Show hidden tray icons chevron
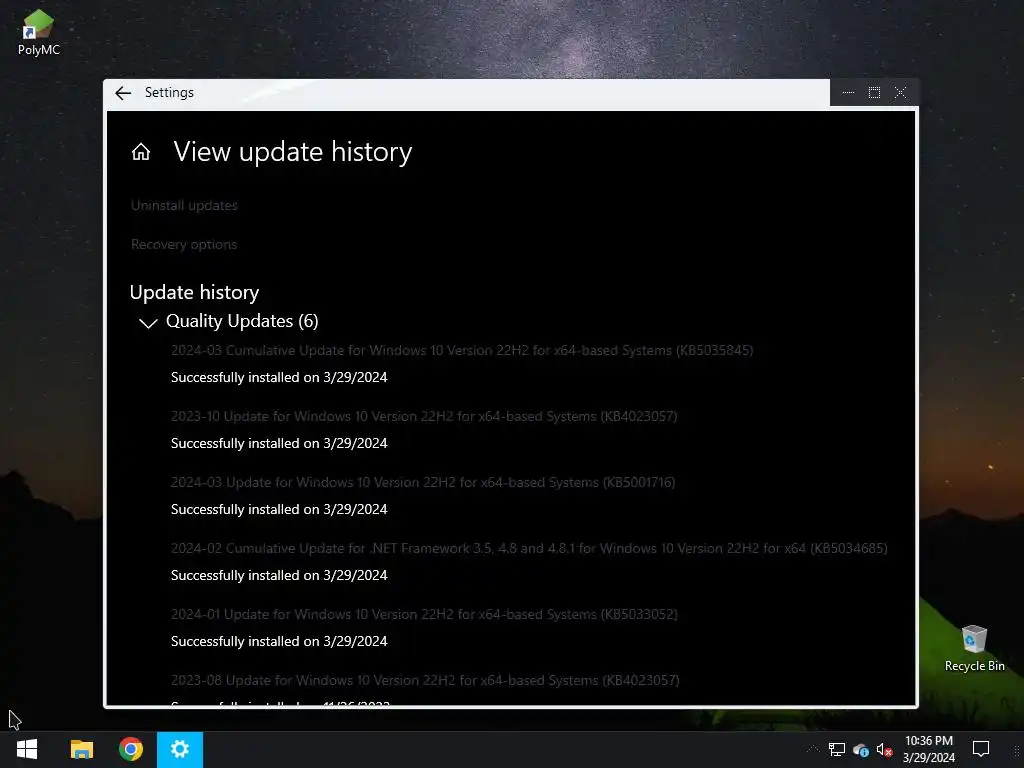Image resolution: width=1024 pixels, height=768 pixels. pos(813,749)
